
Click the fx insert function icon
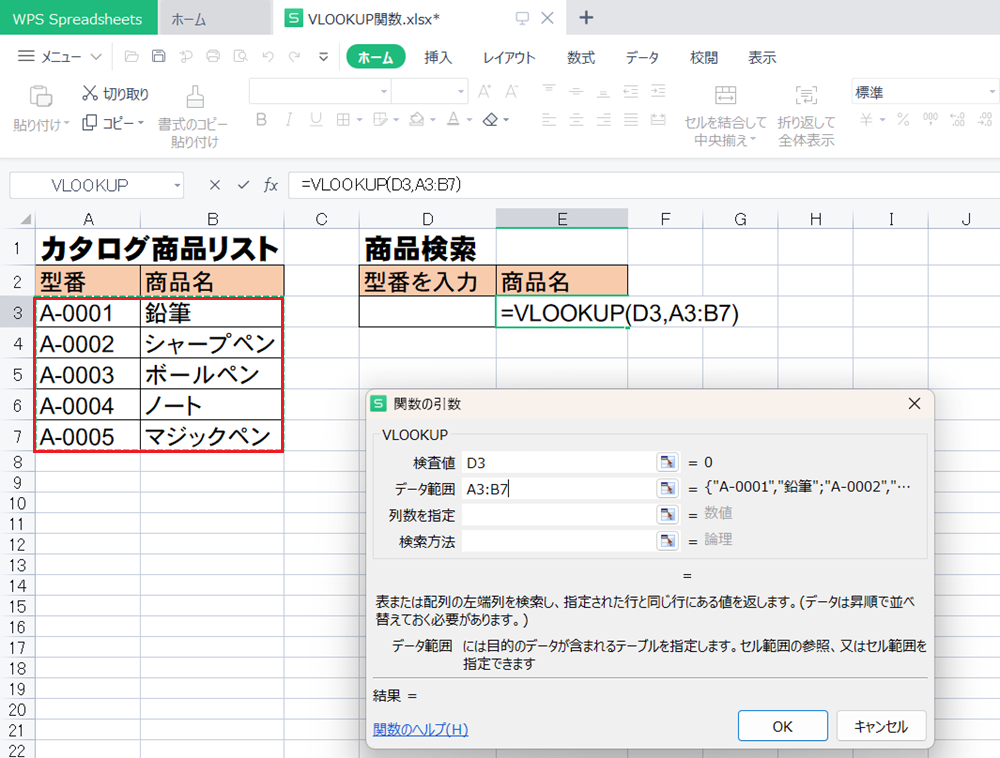271,185
